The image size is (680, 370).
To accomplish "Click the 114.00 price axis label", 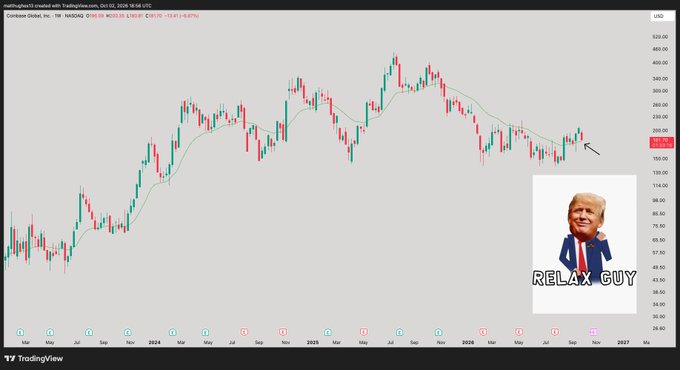I will (x=660, y=186).
